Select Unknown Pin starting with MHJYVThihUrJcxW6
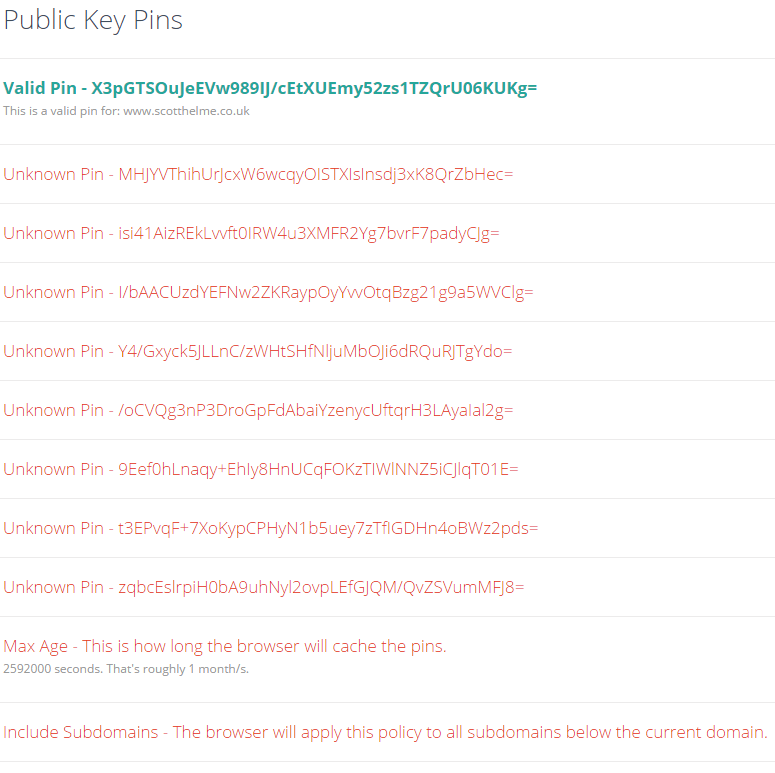 click(x=258, y=174)
